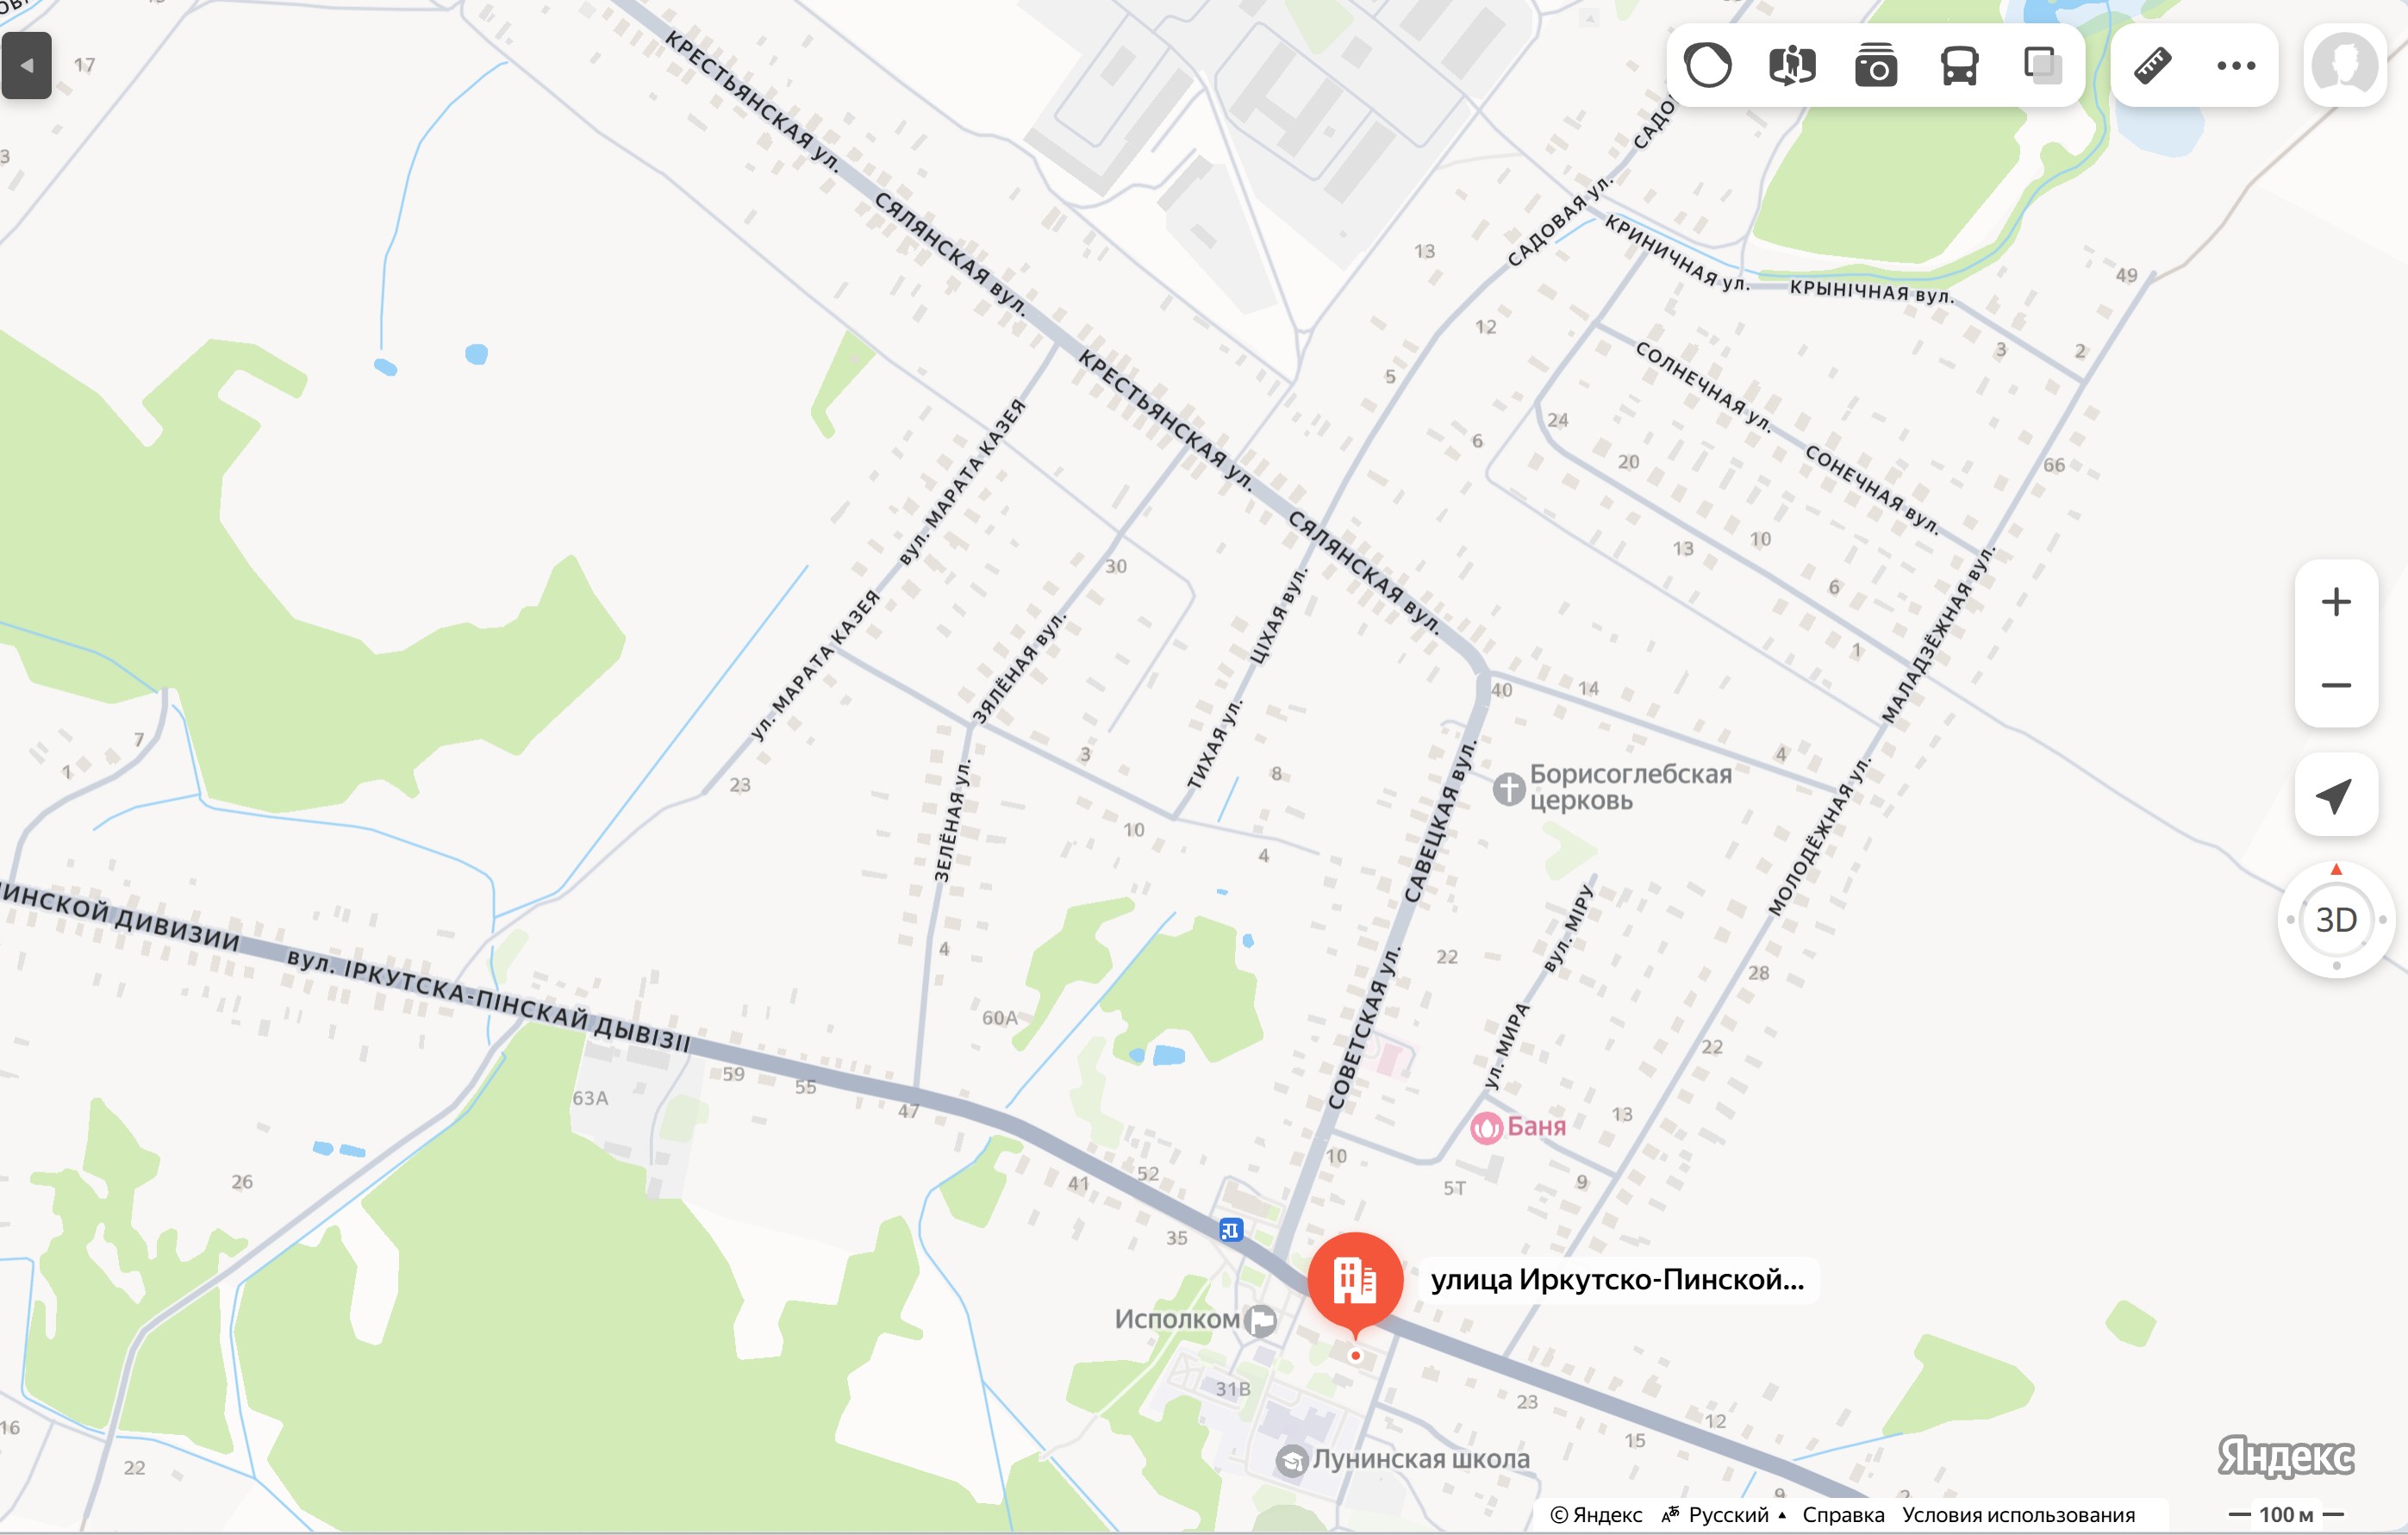Toggle the traffic layer icon
The image size is (2408, 1535).
(x=1708, y=66)
